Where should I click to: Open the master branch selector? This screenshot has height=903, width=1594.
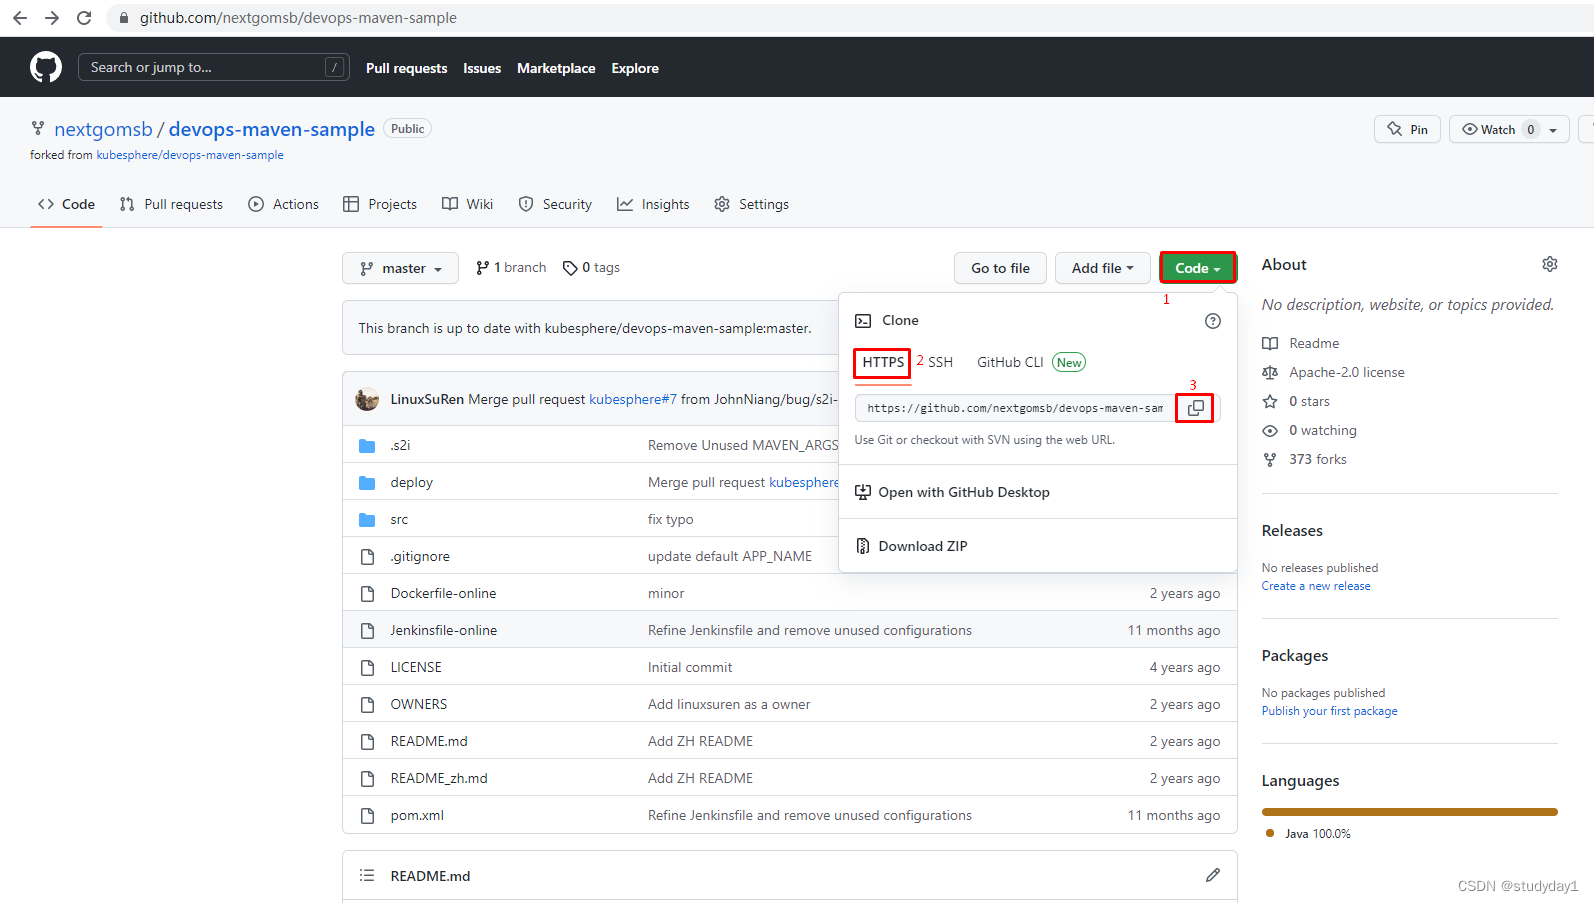click(400, 268)
